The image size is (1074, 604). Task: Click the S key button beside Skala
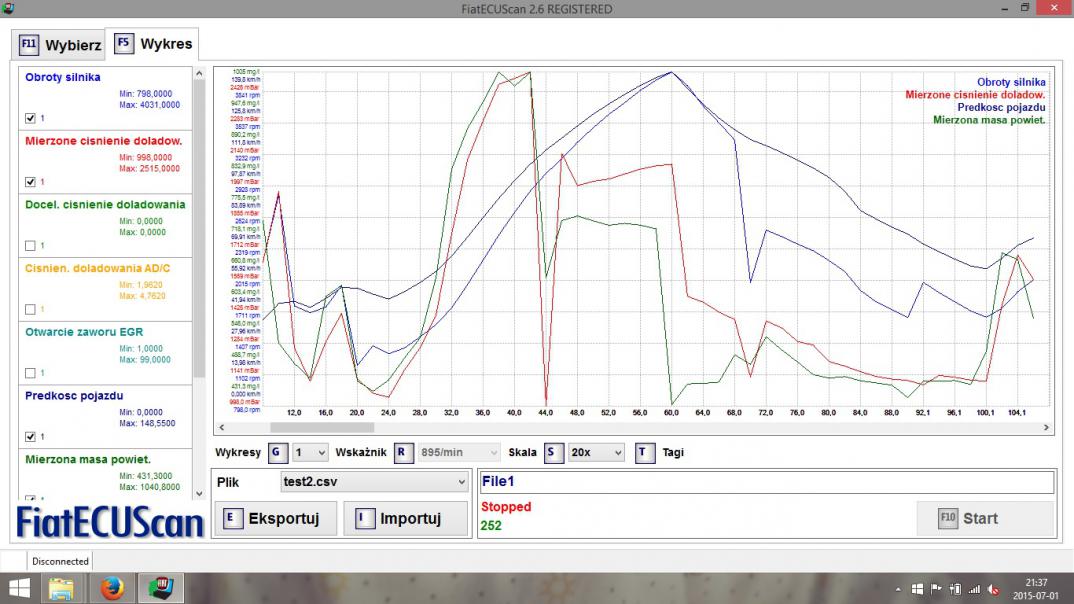point(553,453)
